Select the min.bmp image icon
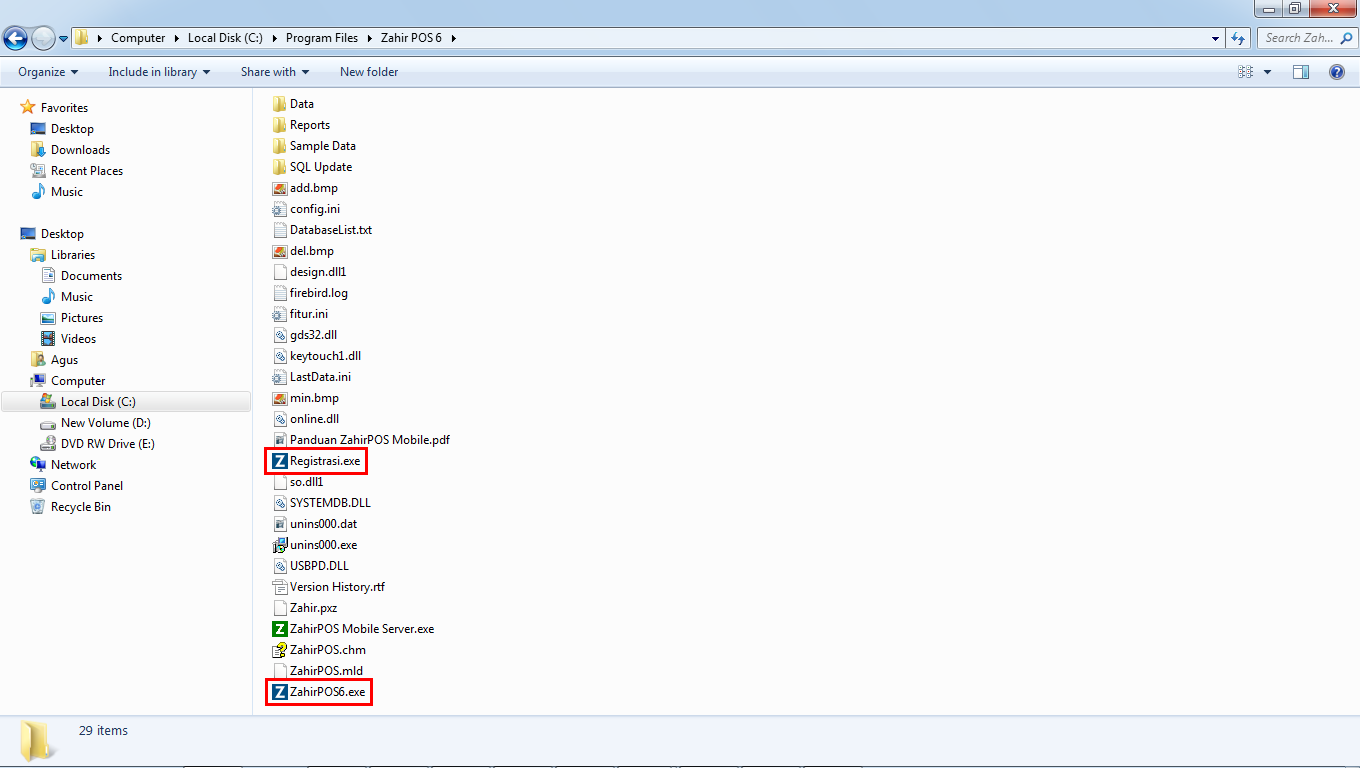This screenshot has width=1360, height=768. tap(280, 398)
